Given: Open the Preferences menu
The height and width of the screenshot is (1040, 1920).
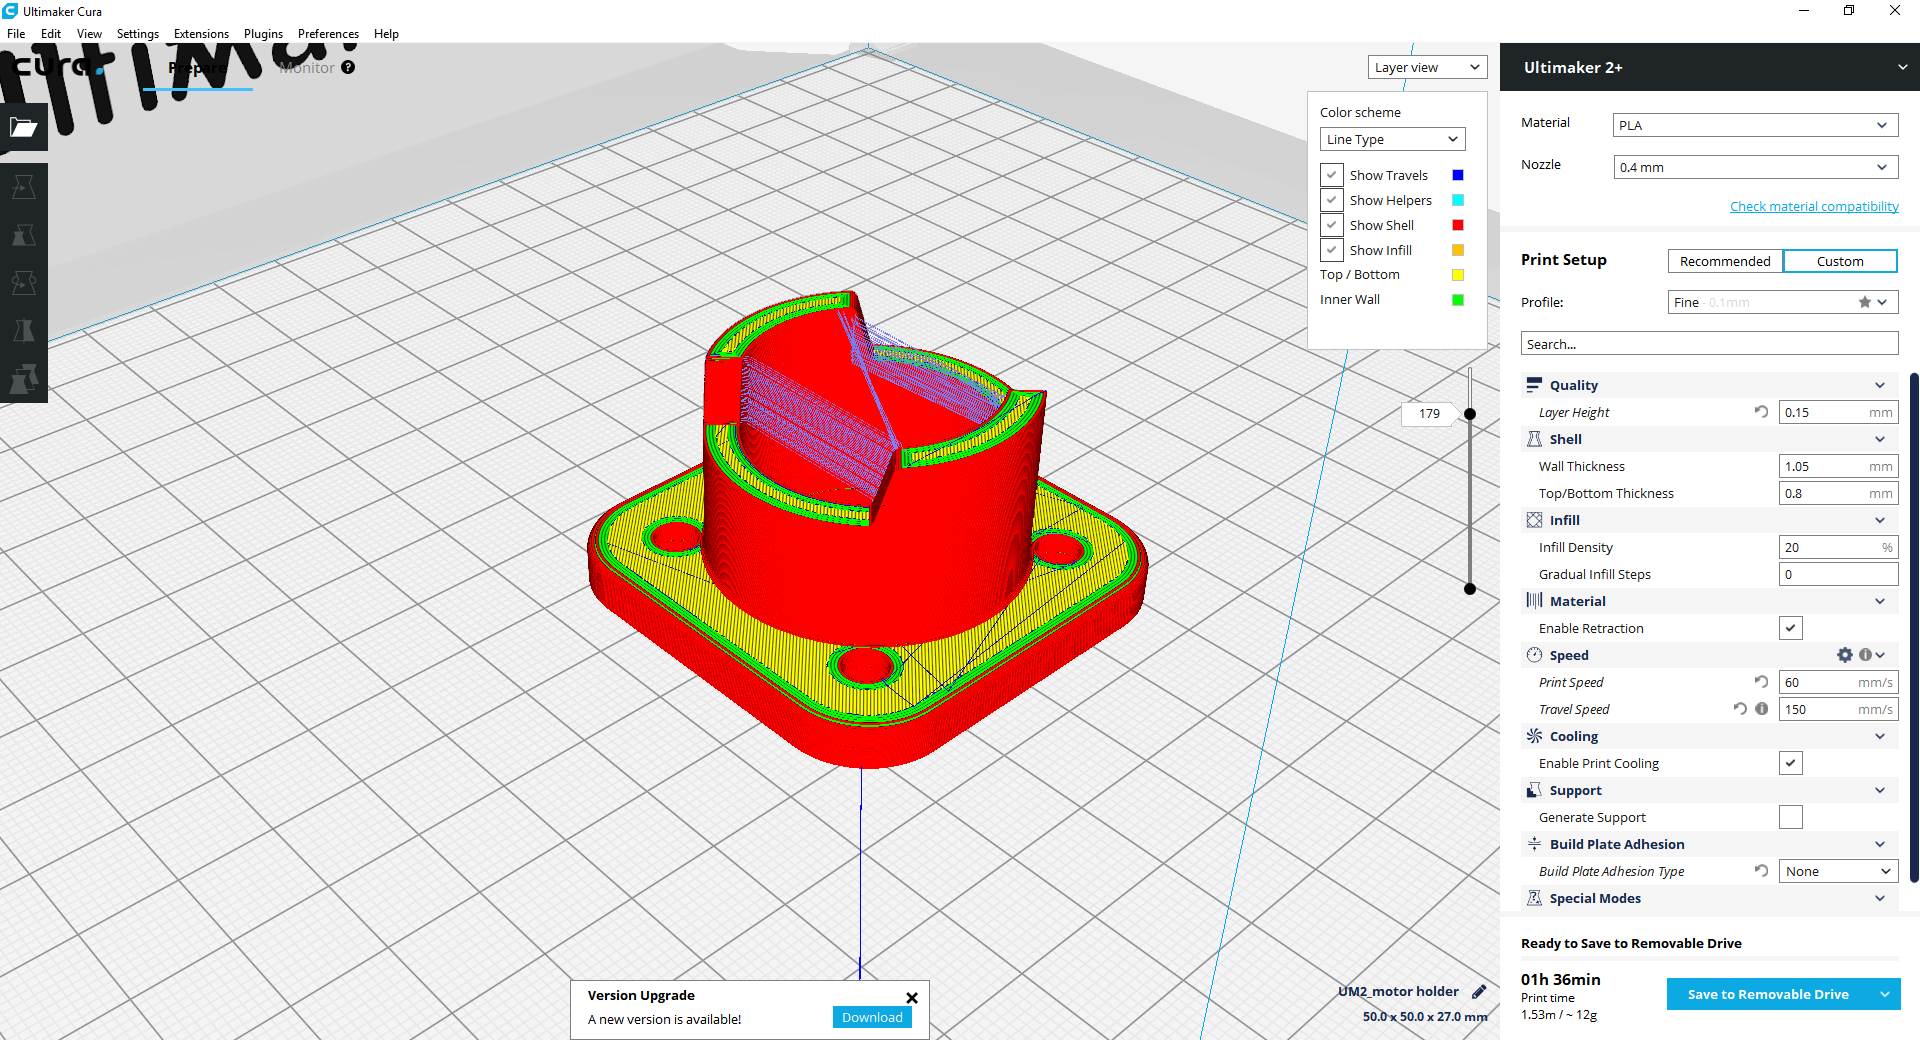Looking at the screenshot, I should pos(328,33).
